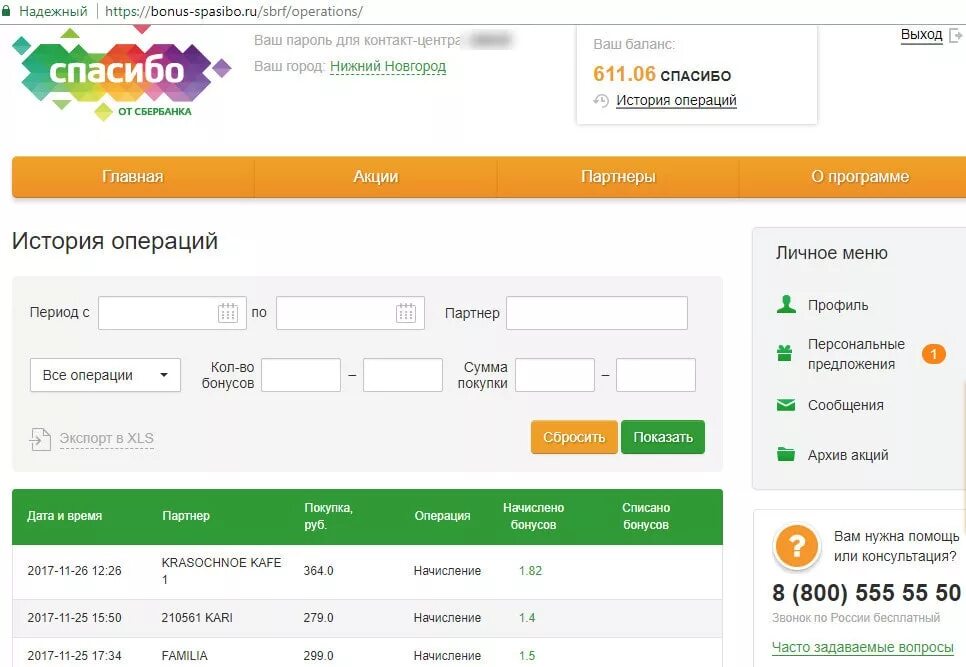
Task: Click the gift icon for personal offers
Action: (785, 354)
